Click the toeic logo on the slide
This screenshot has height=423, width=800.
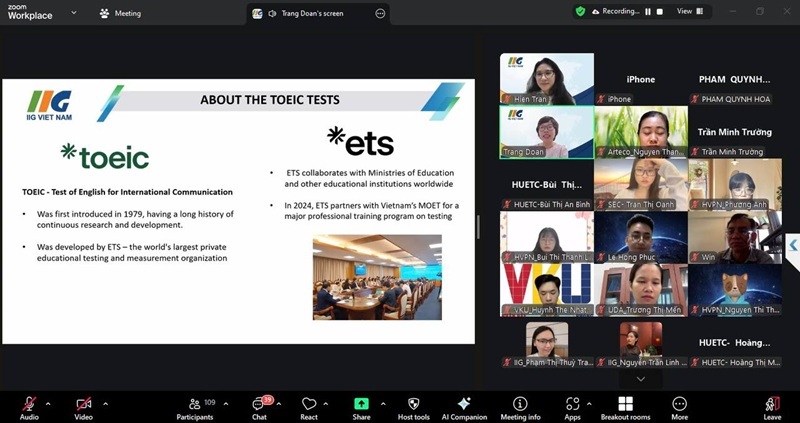coord(105,156)
